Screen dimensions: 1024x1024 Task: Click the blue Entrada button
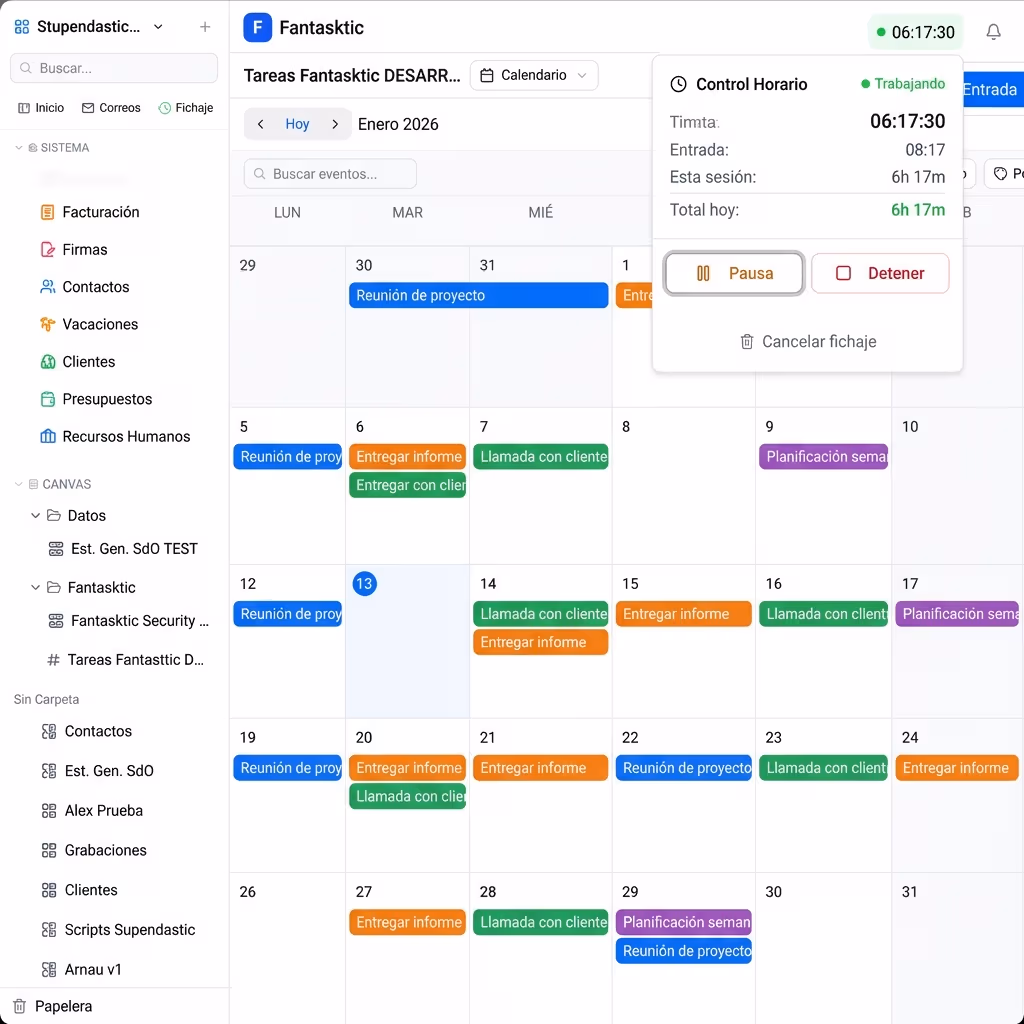pyautogui.click(x=993, y=89)
